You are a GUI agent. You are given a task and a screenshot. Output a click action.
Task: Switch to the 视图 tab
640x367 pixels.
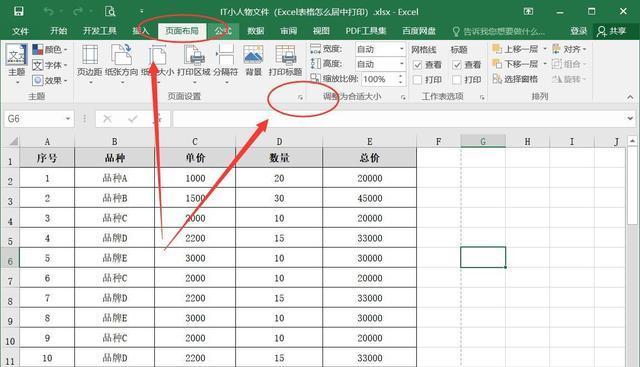pos(321,31)
